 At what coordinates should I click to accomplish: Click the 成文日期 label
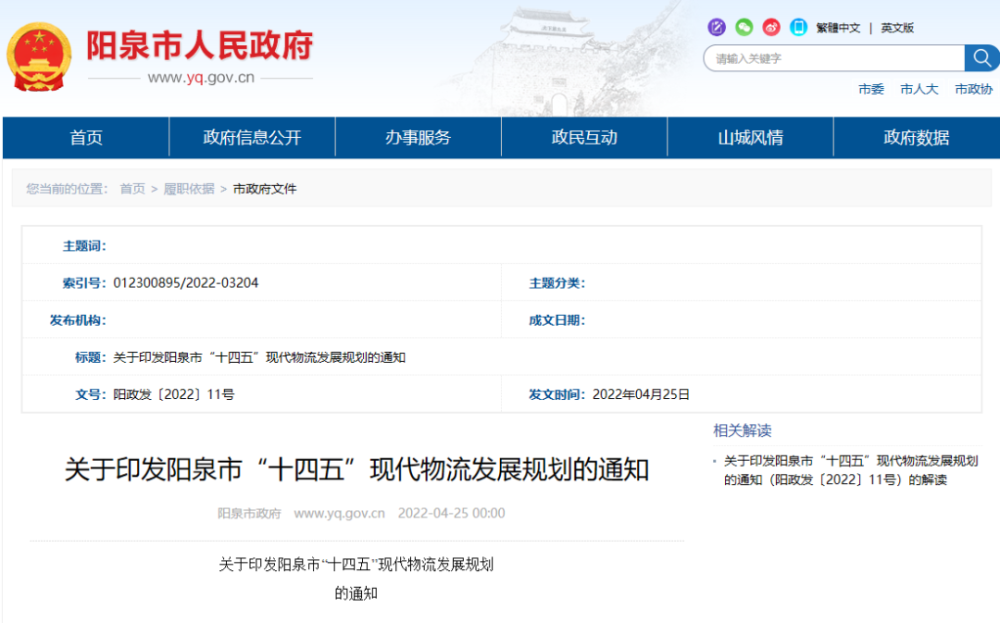[557, 320]
